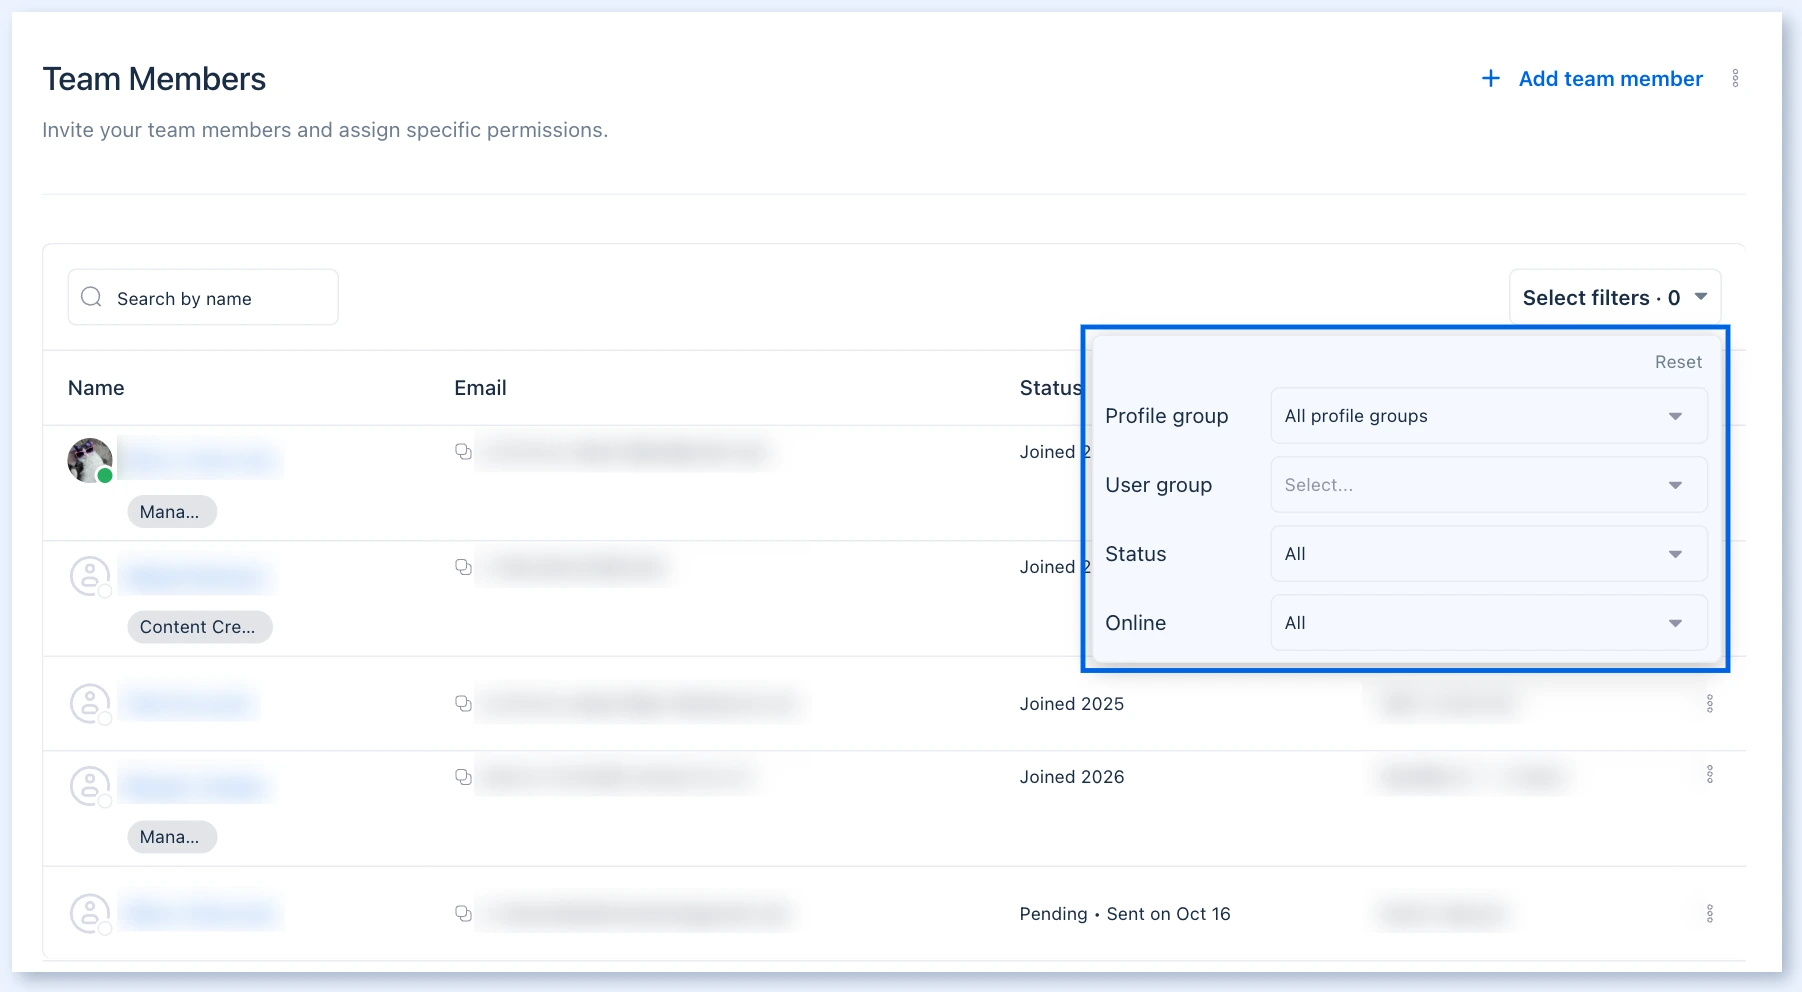Click 'Pending • Sent on Oct 16' text
Screen dimensions: 1802x992
[x=1125, y=914]
